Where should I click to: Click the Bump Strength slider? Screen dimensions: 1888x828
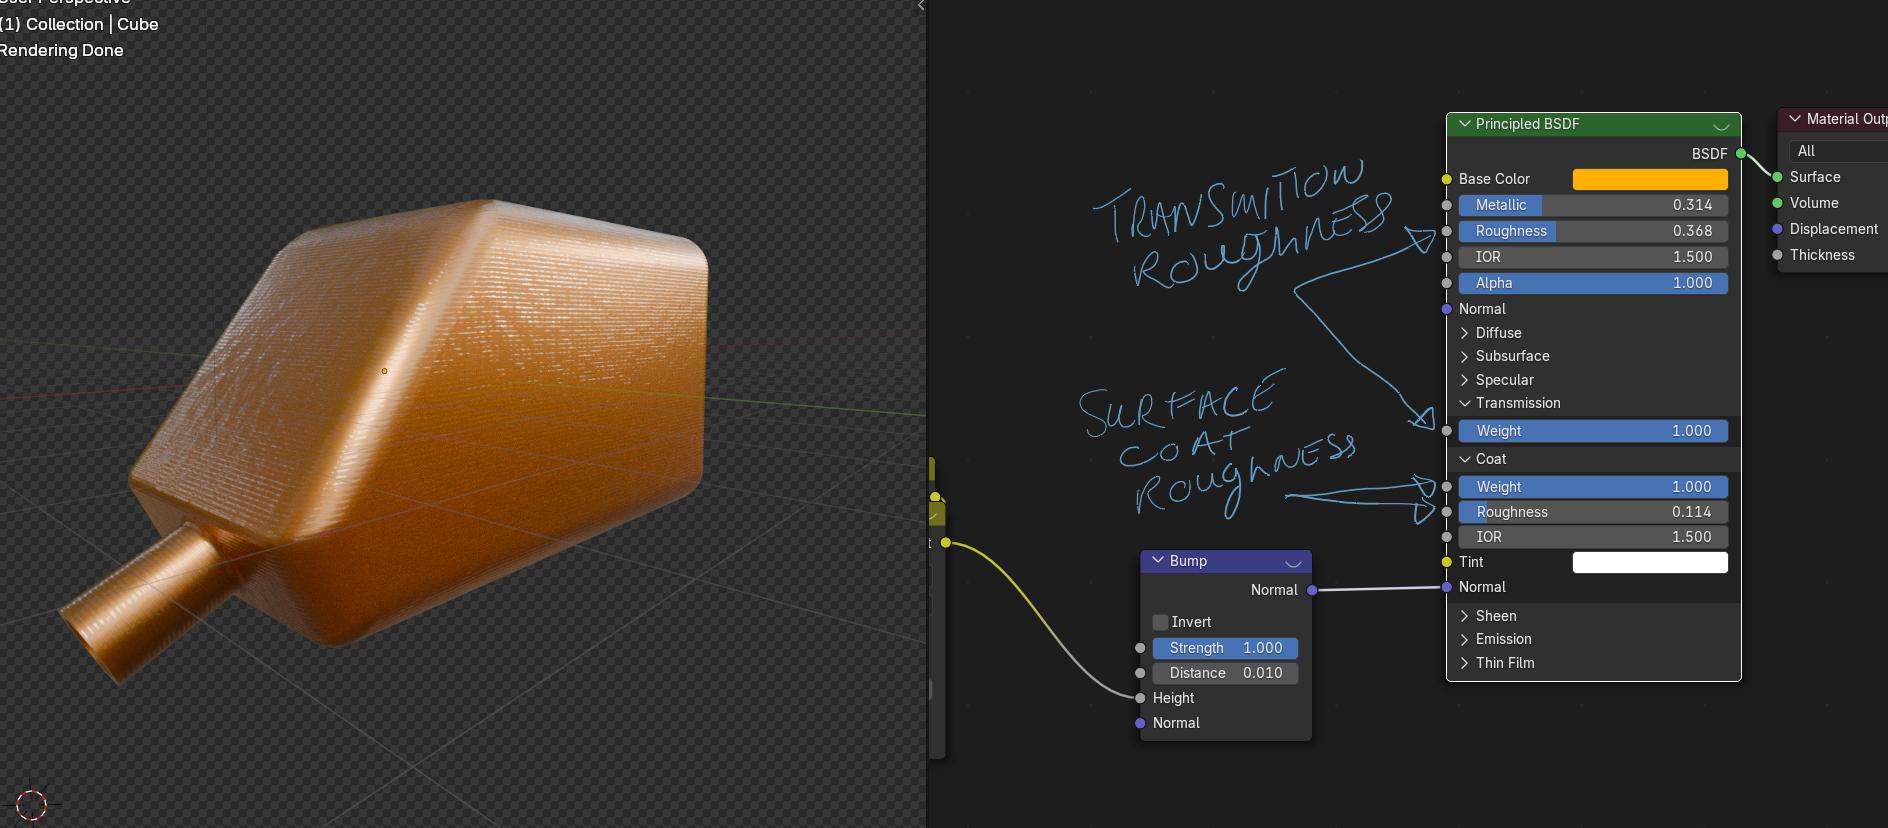[x=1225, y=648]
